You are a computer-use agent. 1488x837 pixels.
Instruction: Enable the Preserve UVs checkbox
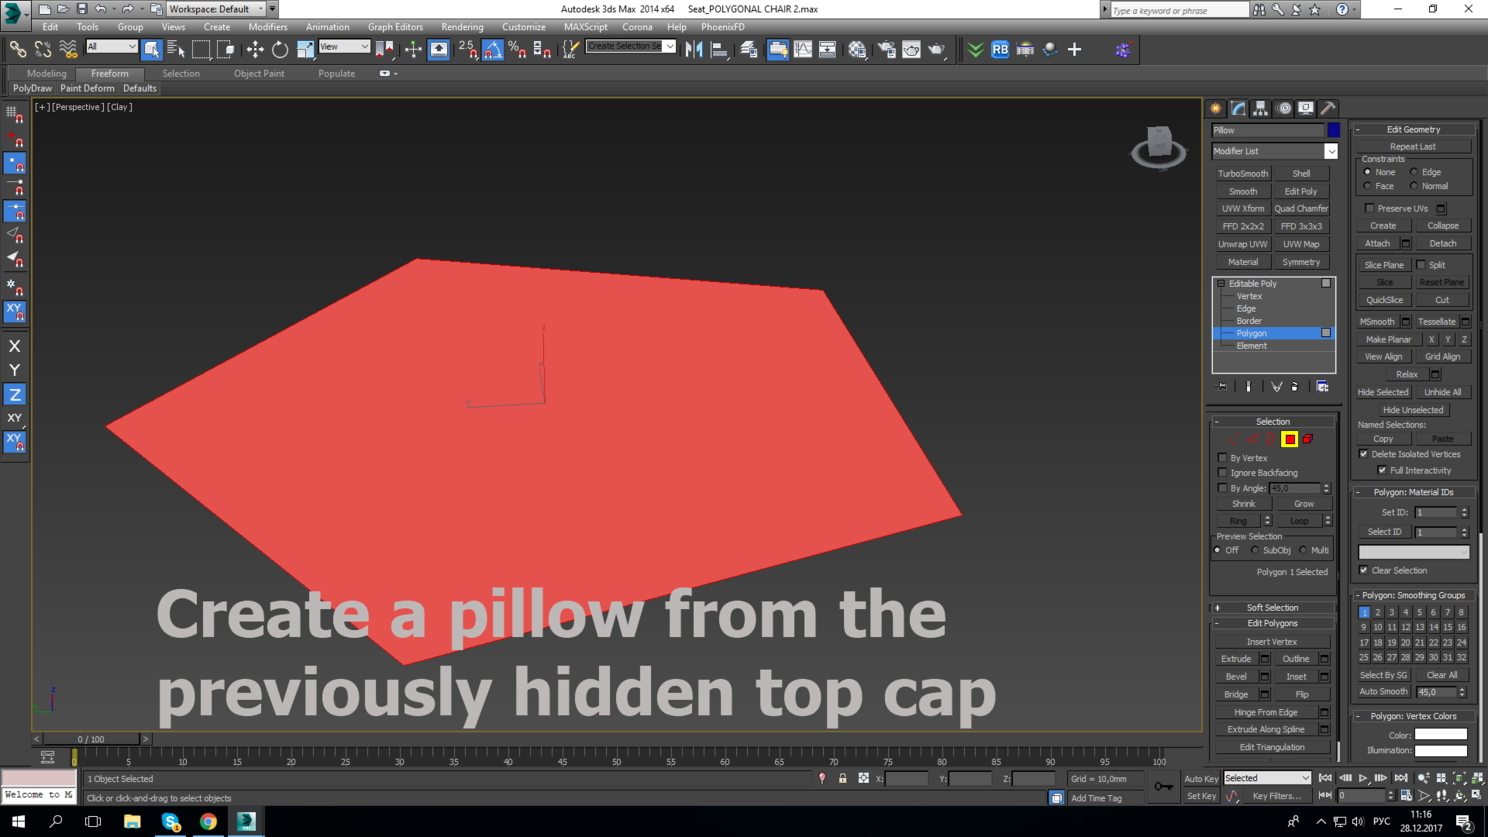[1369, 209]
